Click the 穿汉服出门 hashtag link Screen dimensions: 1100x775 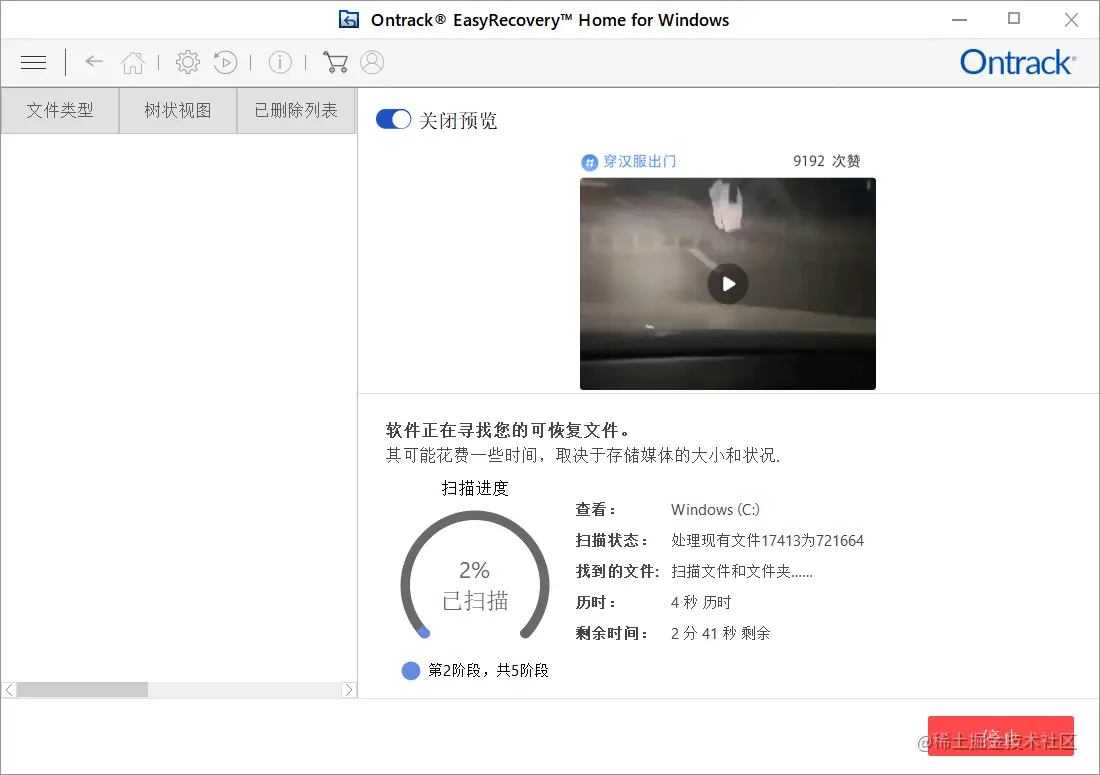(x=639, y=161)
